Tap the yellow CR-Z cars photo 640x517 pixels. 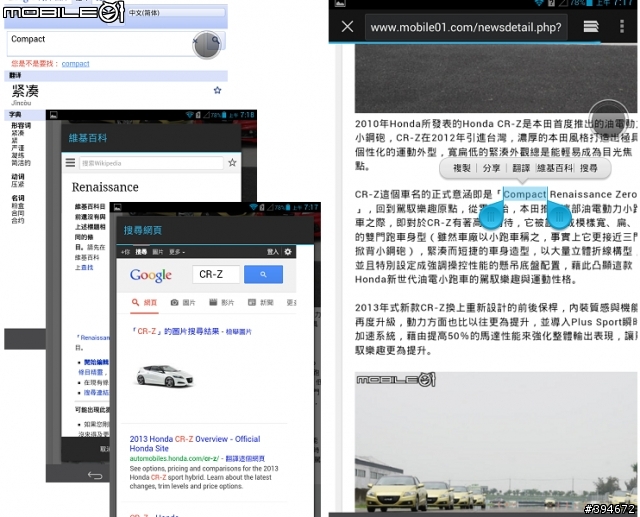(495, 441)
